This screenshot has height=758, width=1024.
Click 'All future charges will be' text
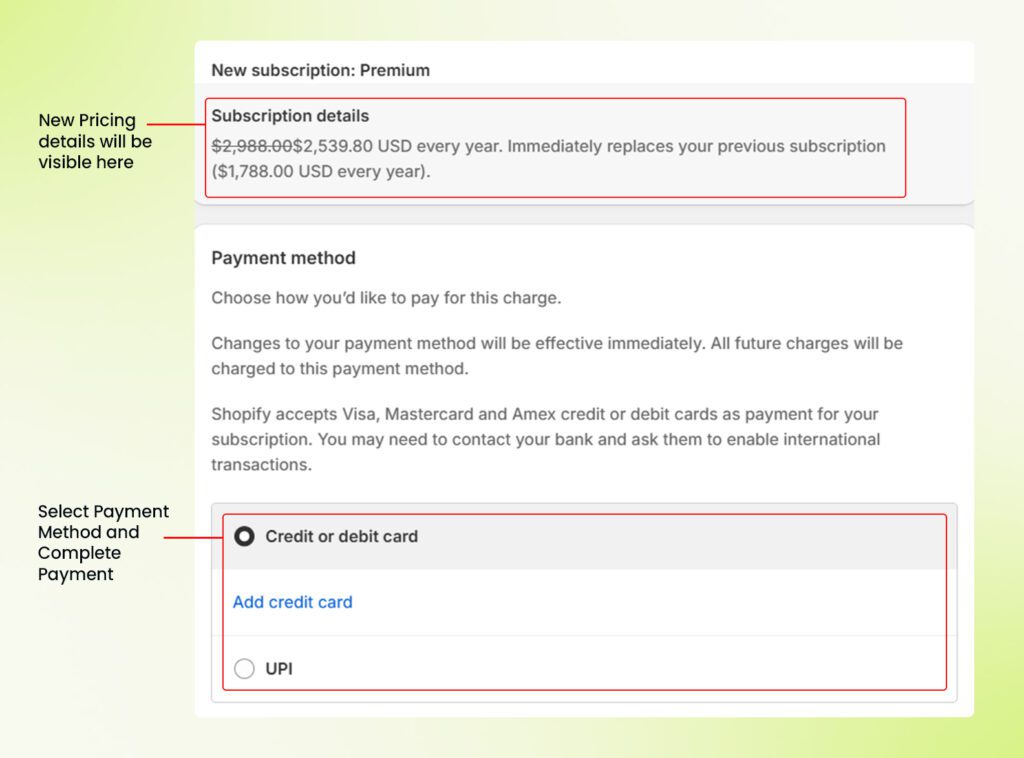point(805,343)
